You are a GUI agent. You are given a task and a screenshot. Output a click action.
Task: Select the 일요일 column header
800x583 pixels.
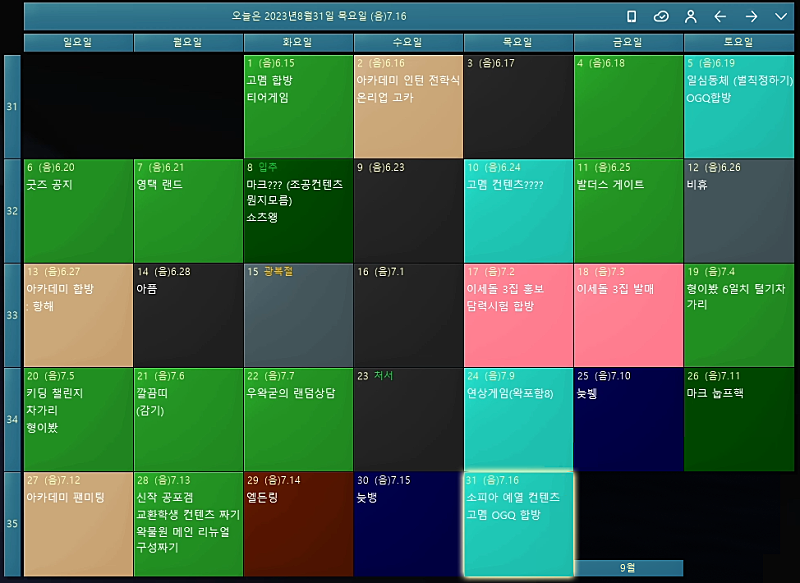[77, 42]
